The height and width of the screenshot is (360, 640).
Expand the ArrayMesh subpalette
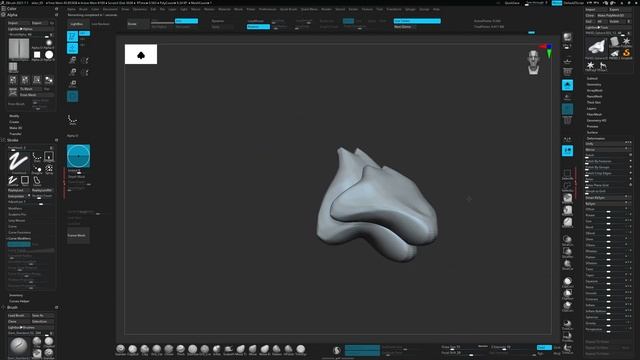594,91
